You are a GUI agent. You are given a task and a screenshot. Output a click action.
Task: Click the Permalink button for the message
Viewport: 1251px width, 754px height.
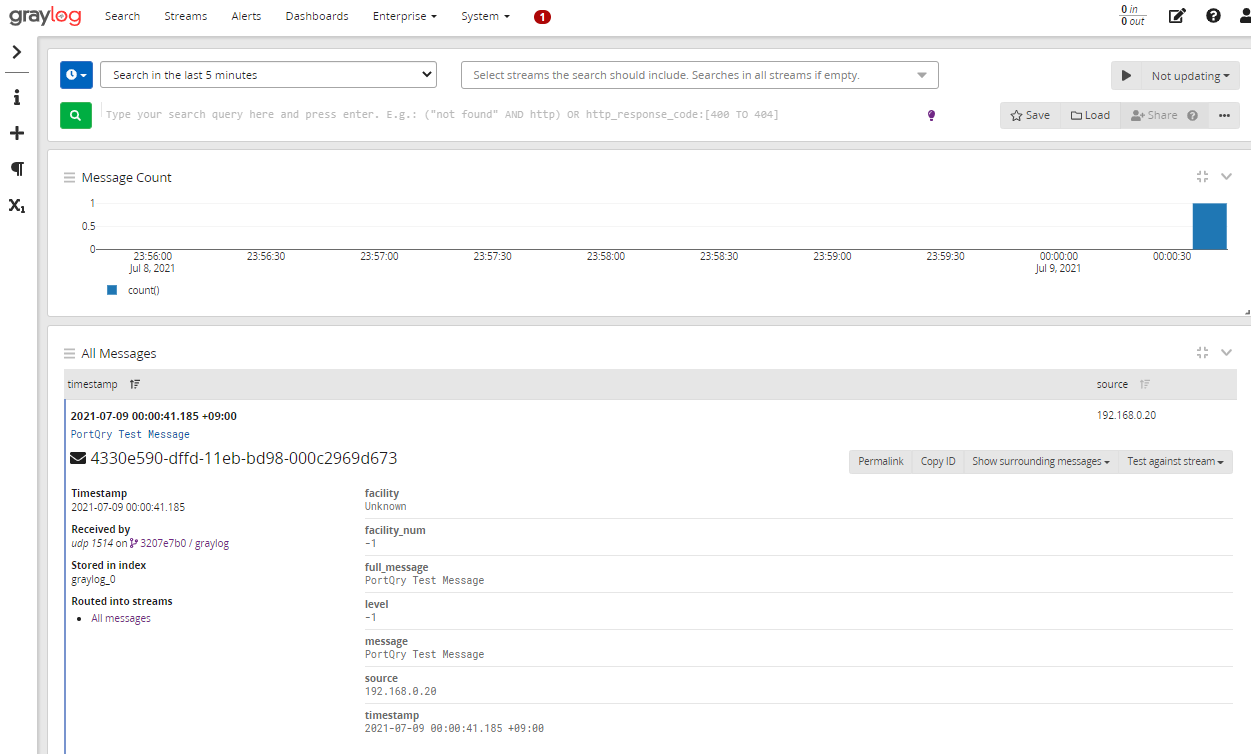coord(880,461)
